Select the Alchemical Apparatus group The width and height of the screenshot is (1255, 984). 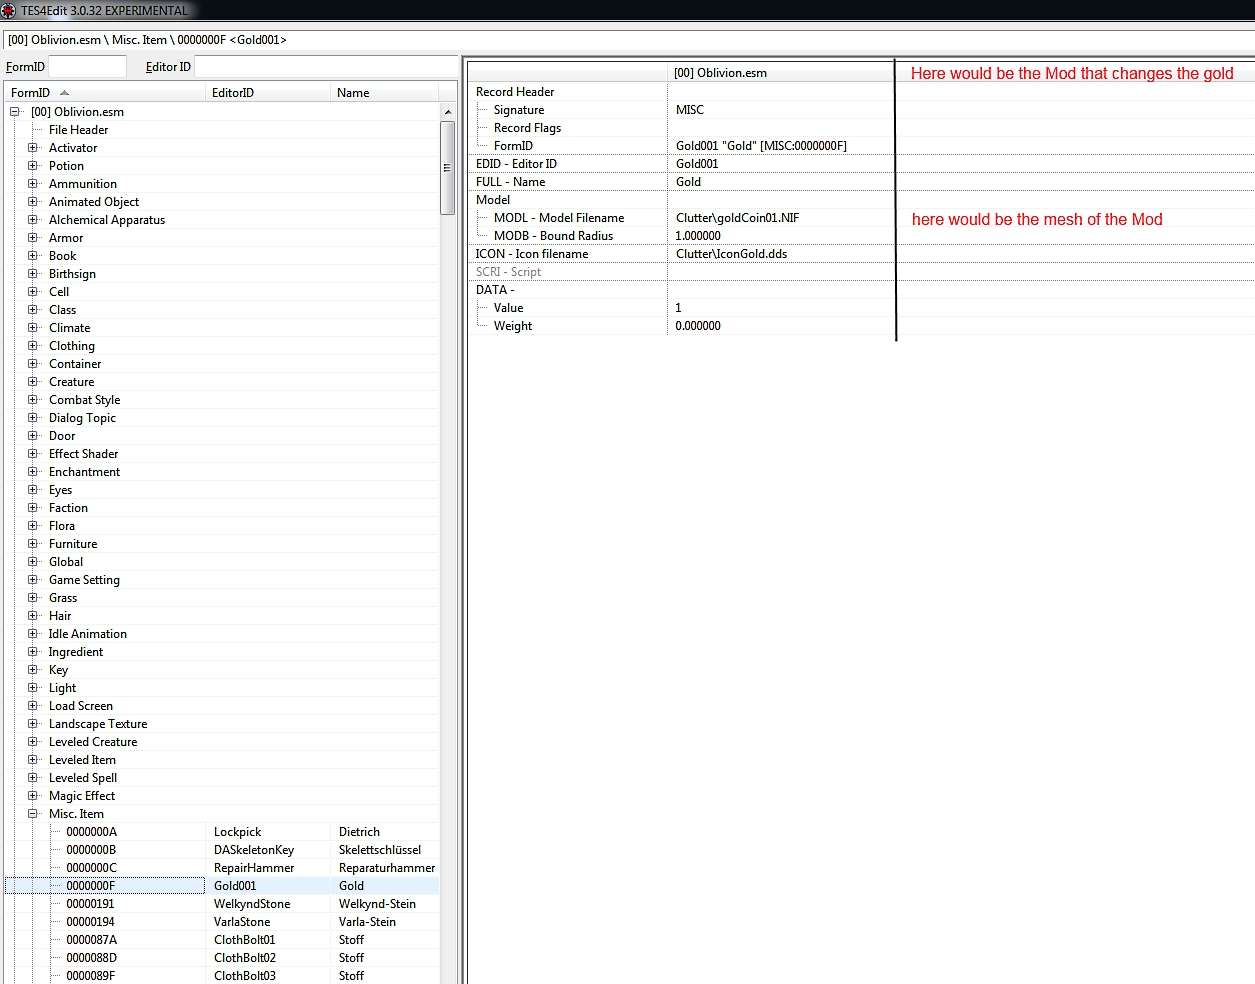click(107, 220)
